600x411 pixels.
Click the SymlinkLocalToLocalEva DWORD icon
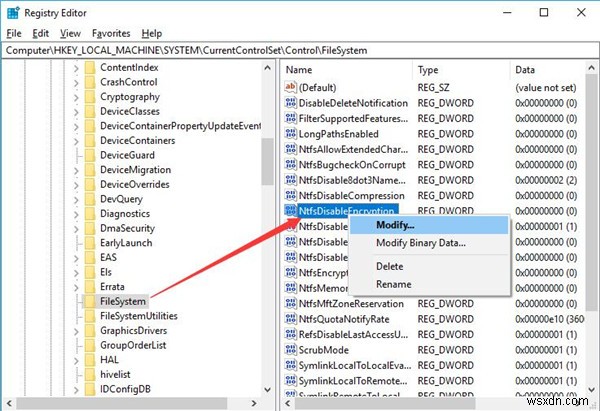(290, 365)
